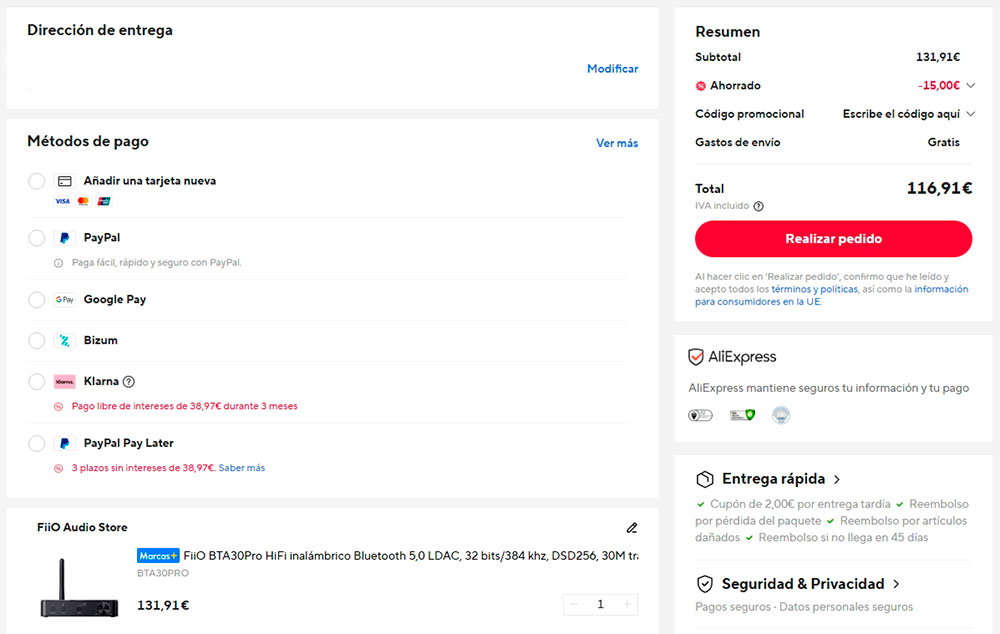Click the PayPal Pay Later logo icon

point(64,443)
